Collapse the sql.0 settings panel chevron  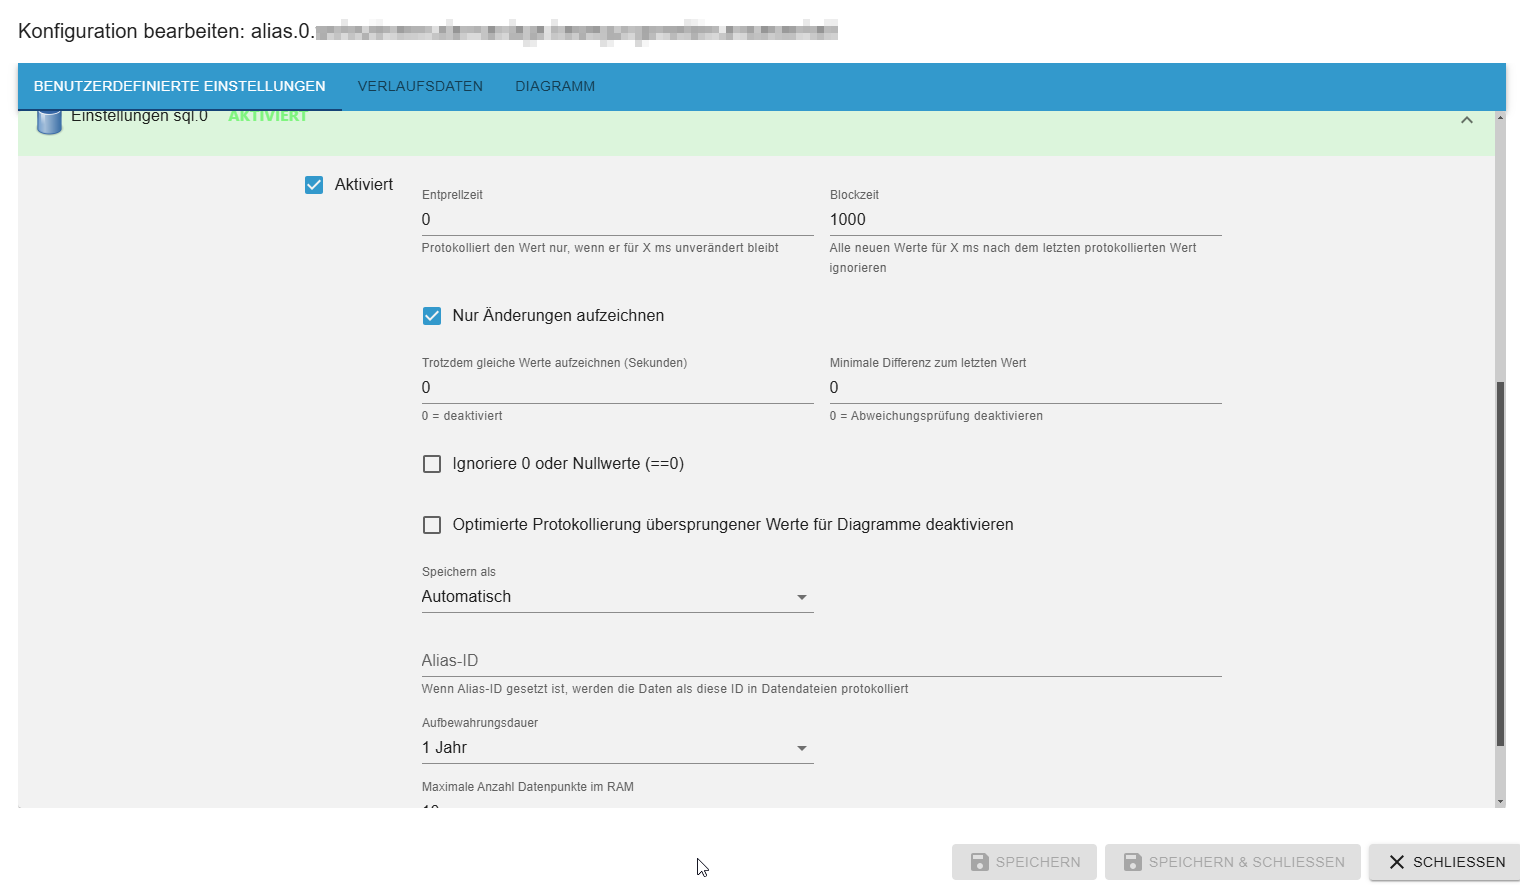1466,120
